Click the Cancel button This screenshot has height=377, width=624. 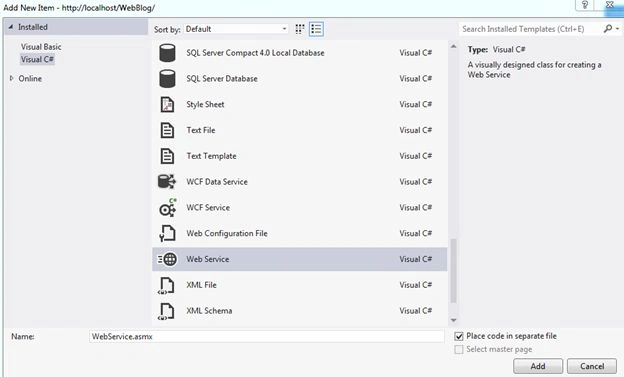pos(592,366)
